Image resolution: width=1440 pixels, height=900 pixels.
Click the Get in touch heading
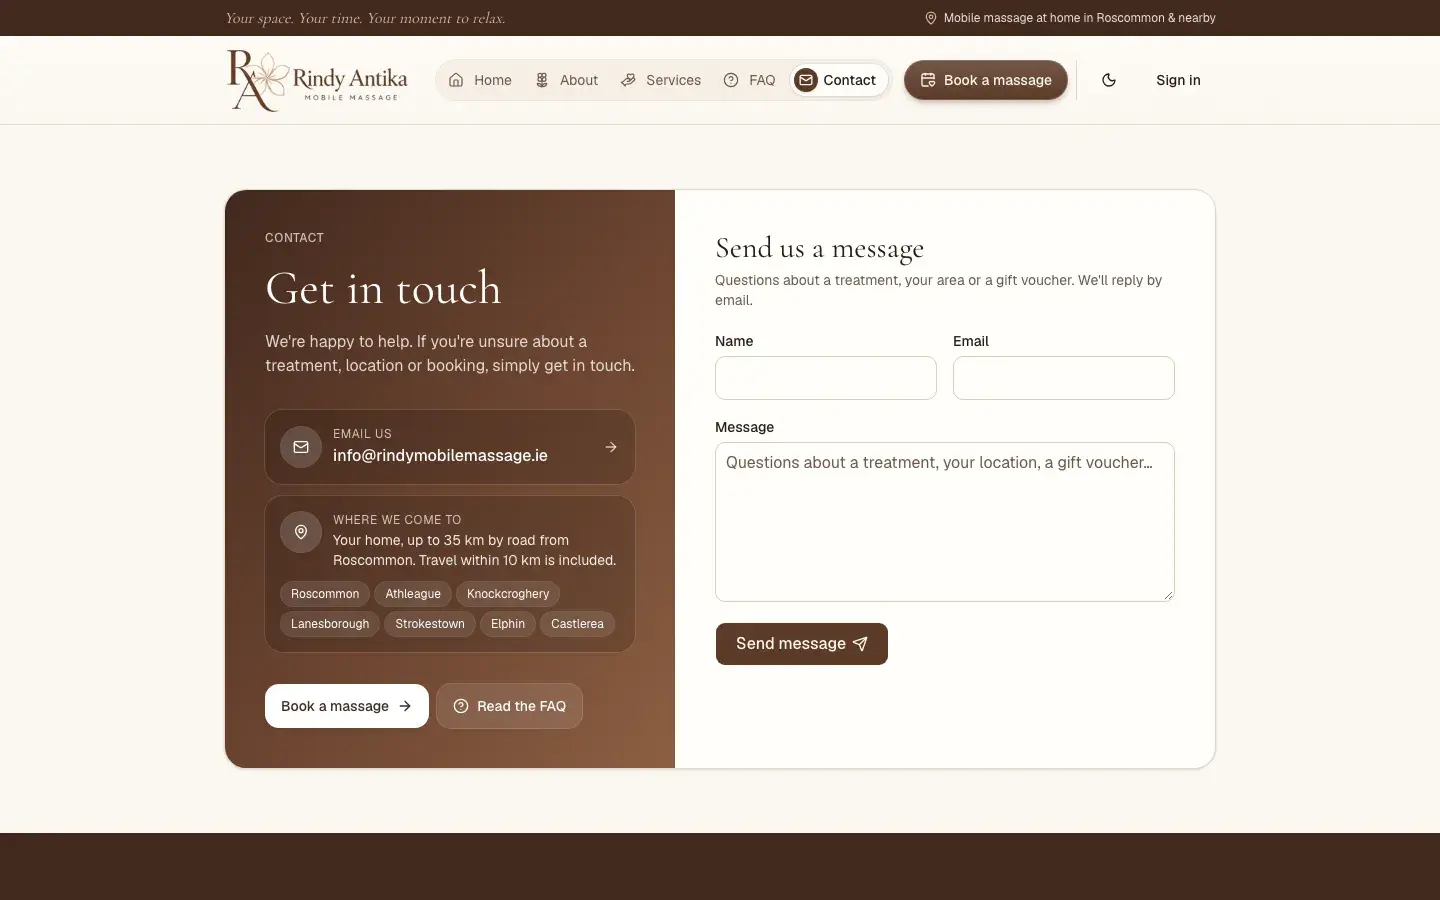pos(383,288)
